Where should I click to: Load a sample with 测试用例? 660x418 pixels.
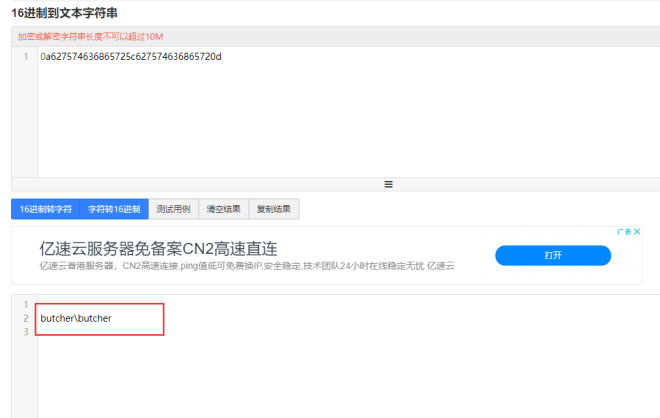173,209
